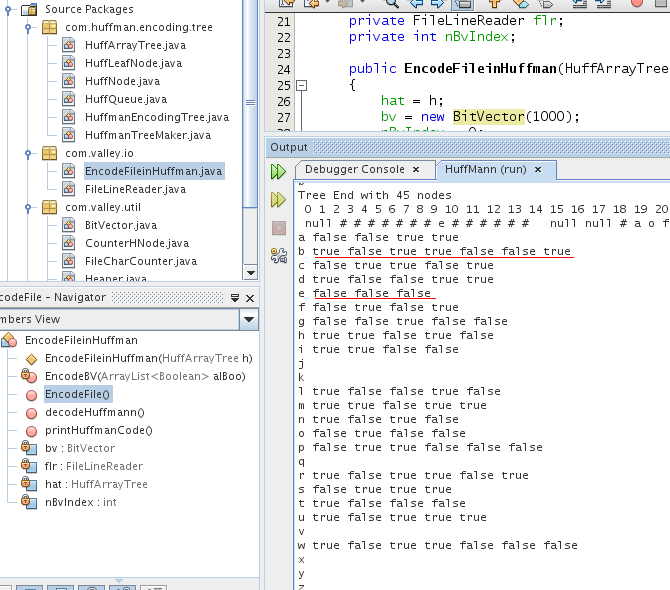Image resolution: width=670 pixels, height=590 pixels.
Task: Click the FileCharCounter.java file icon
Action: 68,261
